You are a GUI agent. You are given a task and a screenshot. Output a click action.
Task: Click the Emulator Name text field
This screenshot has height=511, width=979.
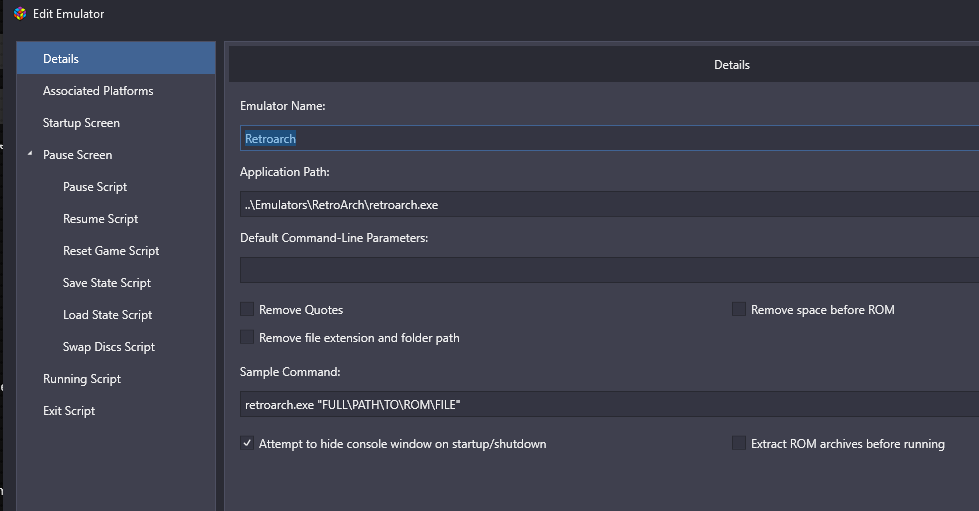pyautogui.click(x=609, y=138)
